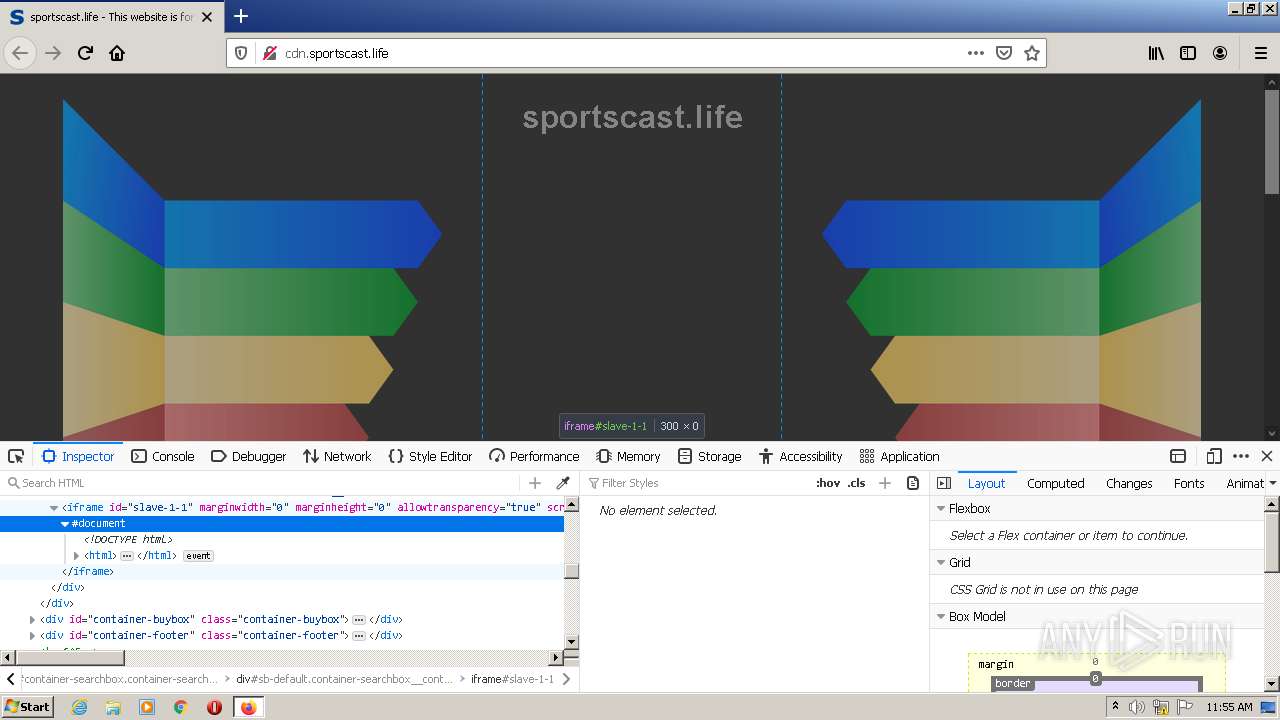Viewport: 1280px width, 720px height.
Task: Toggle the :hov pseudo-class panel
Action: 828,483
